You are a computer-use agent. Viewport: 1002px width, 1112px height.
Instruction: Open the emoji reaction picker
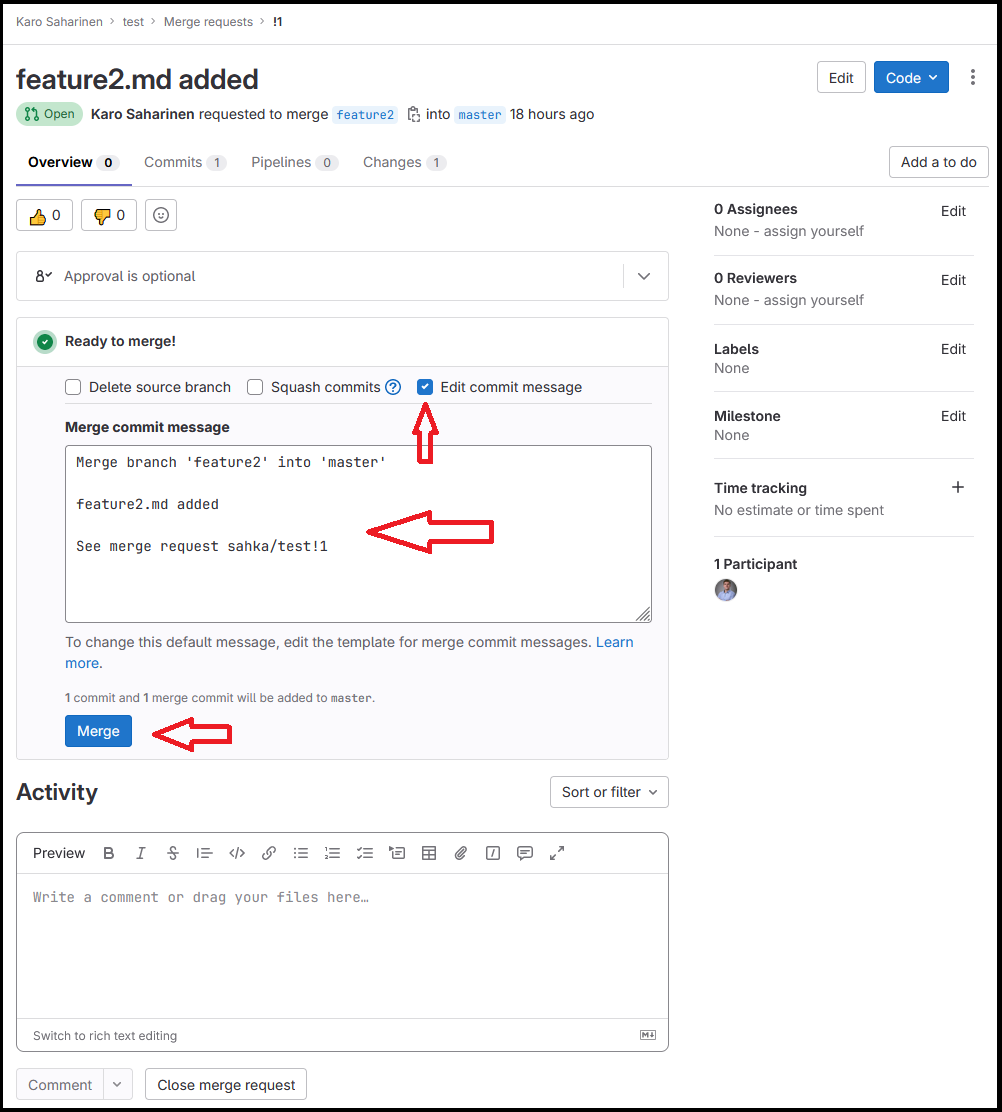(x=161, y=215)
